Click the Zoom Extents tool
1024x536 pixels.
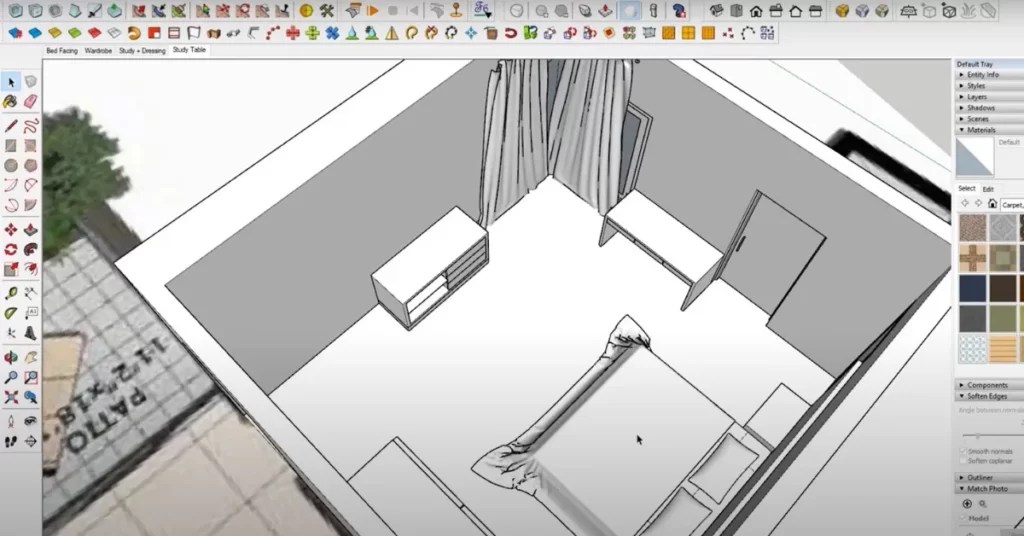point(10,398)
